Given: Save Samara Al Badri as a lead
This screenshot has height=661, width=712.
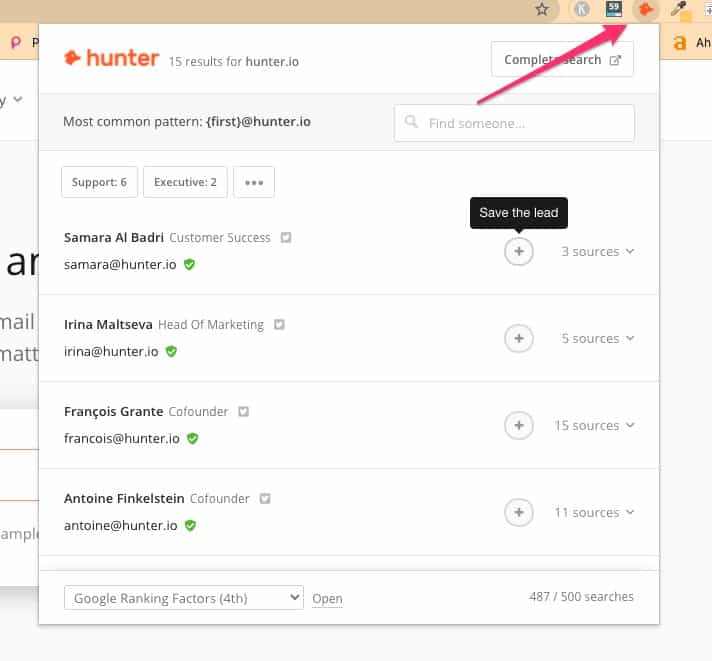Looking at the screenshot, I should click(519, 252).
